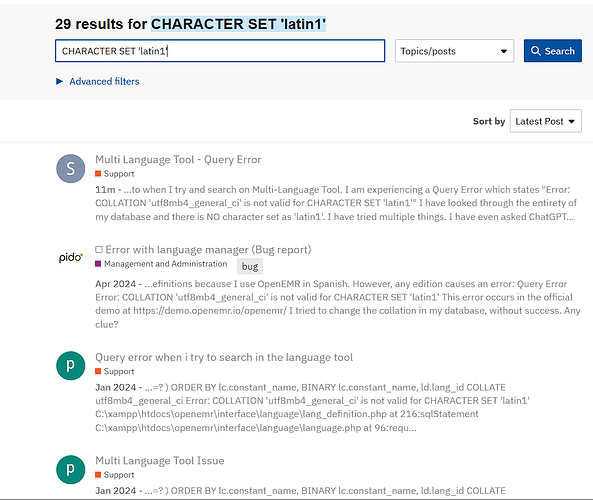This screenshot has width=593, height=500.
Task: Open the Sort by Latest Post dropdown
Action: [x=545, y=121]
